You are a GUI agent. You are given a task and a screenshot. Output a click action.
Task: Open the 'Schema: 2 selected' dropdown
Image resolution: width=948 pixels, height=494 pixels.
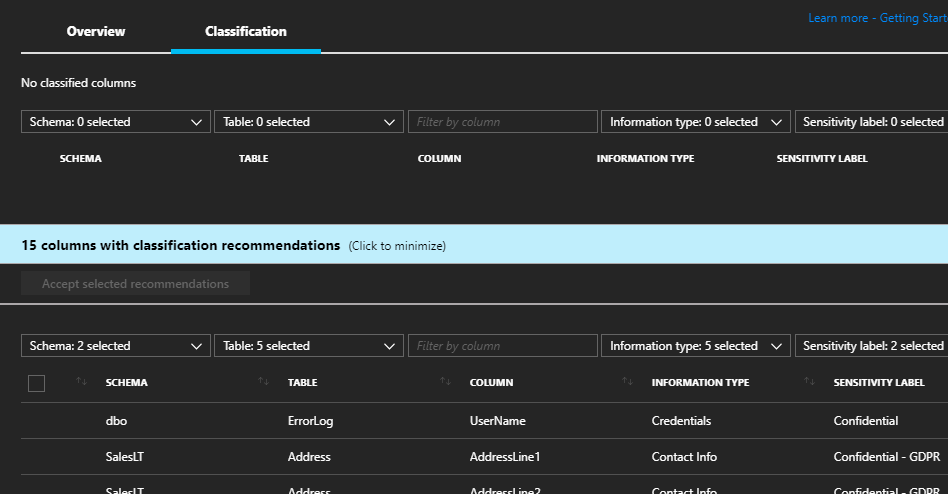pos(116,346)
